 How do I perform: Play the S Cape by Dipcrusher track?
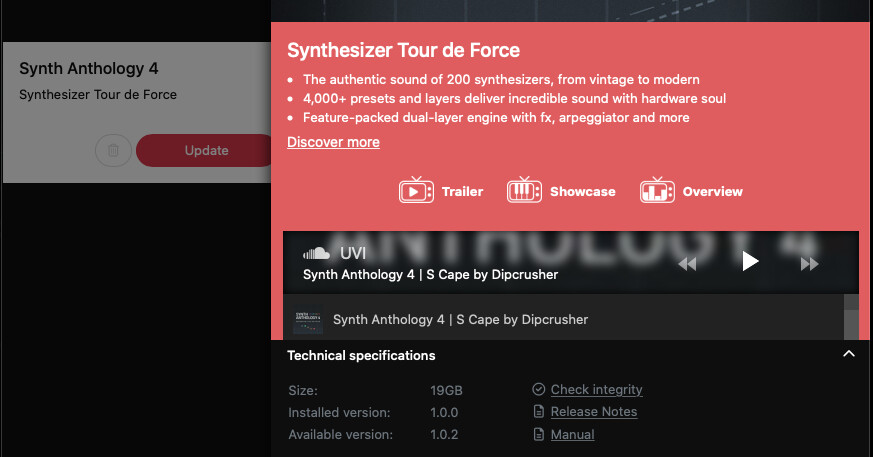tap(750, 261)
